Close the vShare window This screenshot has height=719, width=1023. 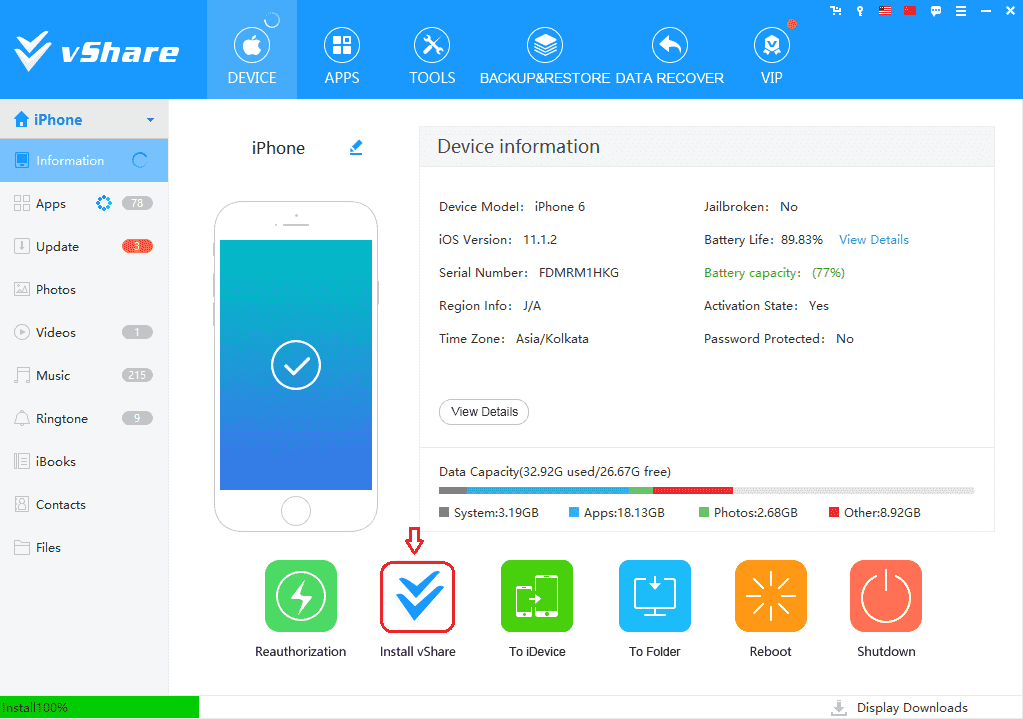tap(1010, 11)
